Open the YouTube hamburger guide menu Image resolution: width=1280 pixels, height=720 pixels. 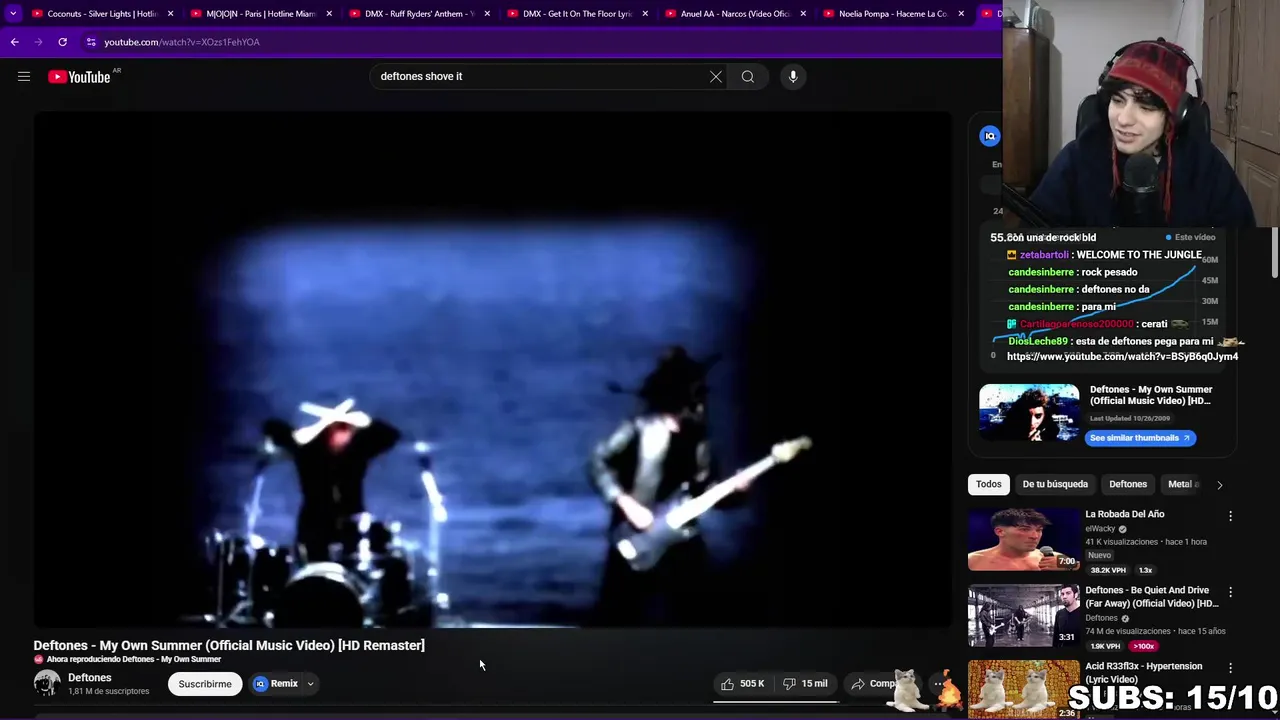pos(24,76)
